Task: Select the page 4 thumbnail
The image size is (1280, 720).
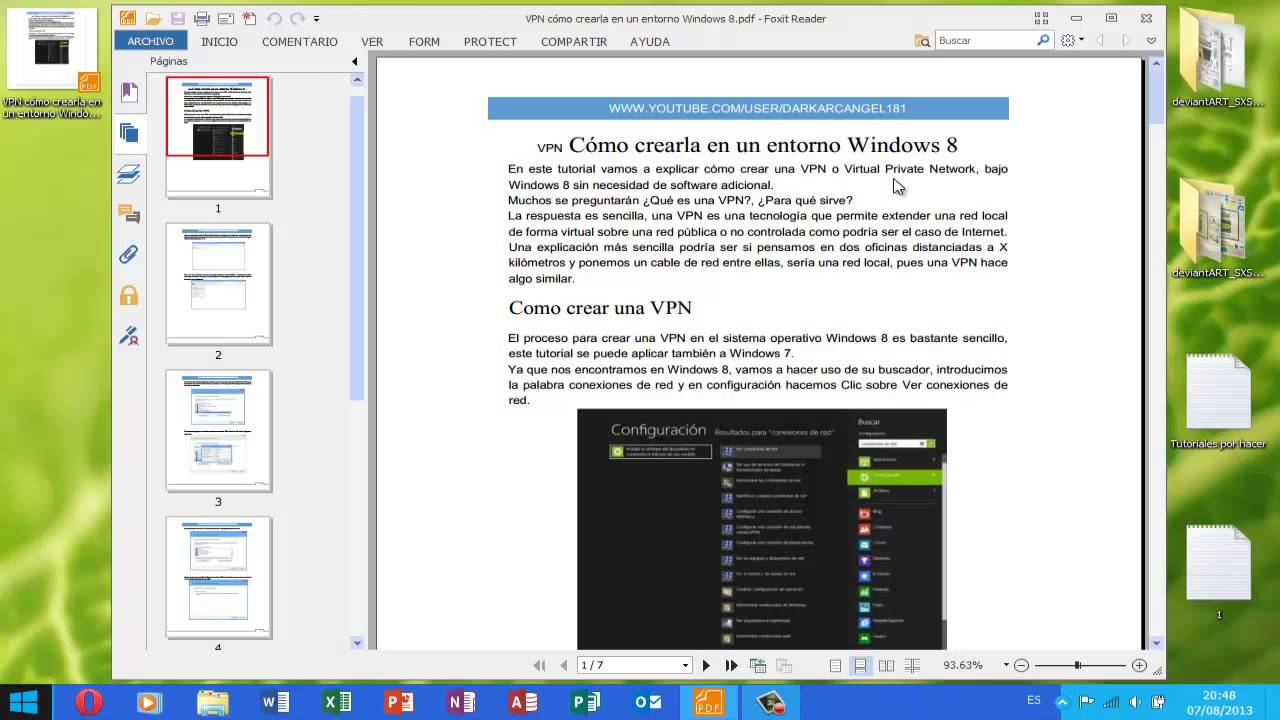Action: (218, 578)
